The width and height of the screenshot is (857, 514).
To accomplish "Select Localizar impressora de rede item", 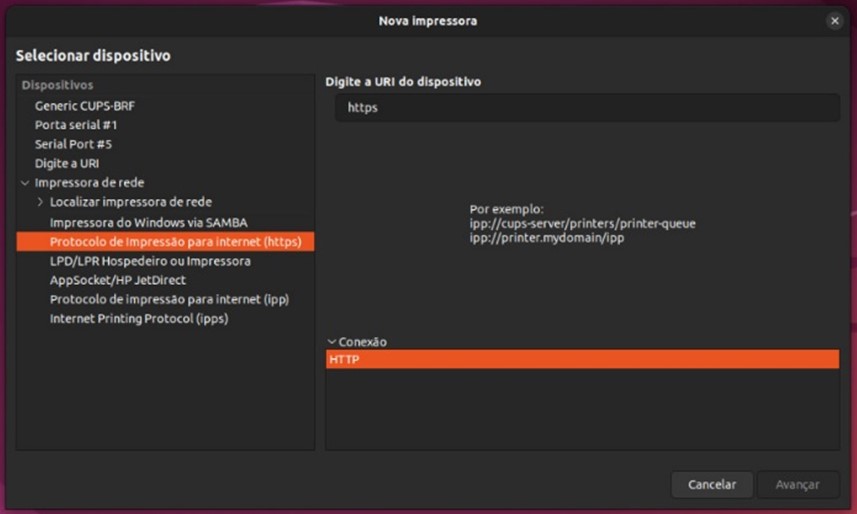I will [x=130, y=202].
